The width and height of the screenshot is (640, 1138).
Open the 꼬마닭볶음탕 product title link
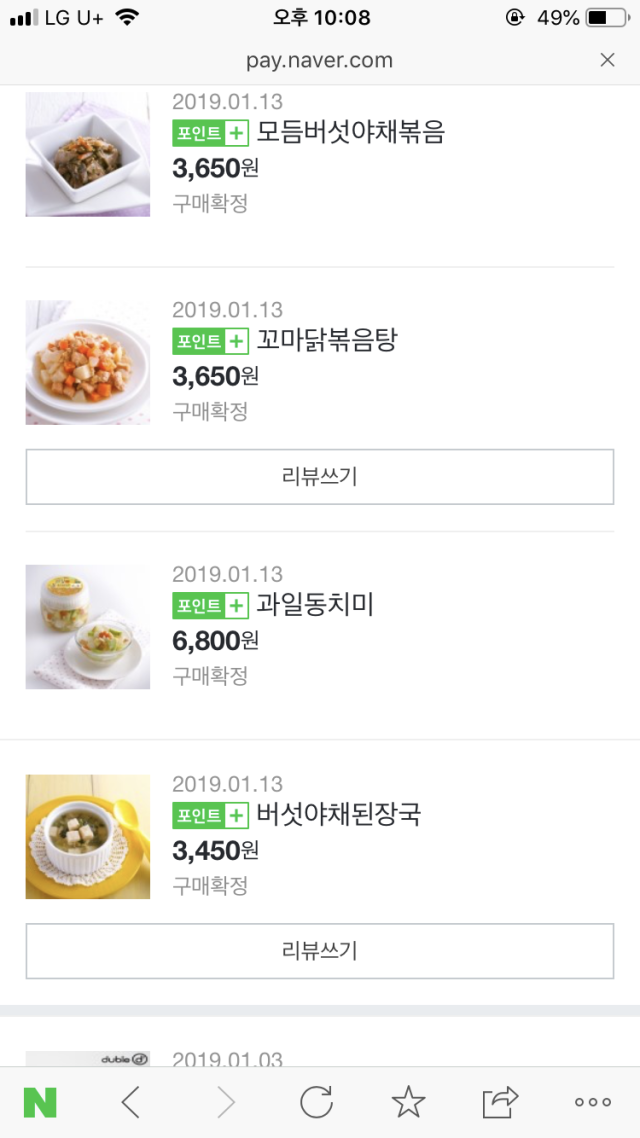326,341
